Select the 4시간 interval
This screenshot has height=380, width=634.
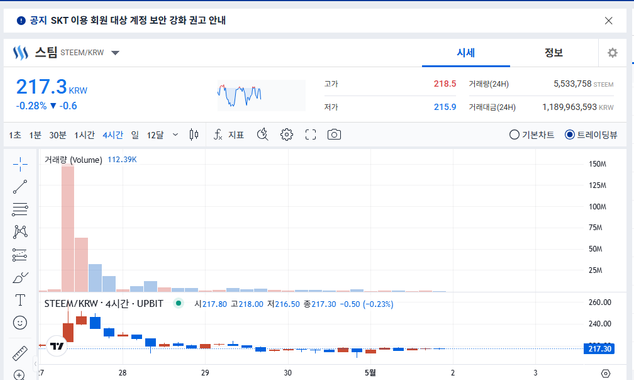point(113,135)
